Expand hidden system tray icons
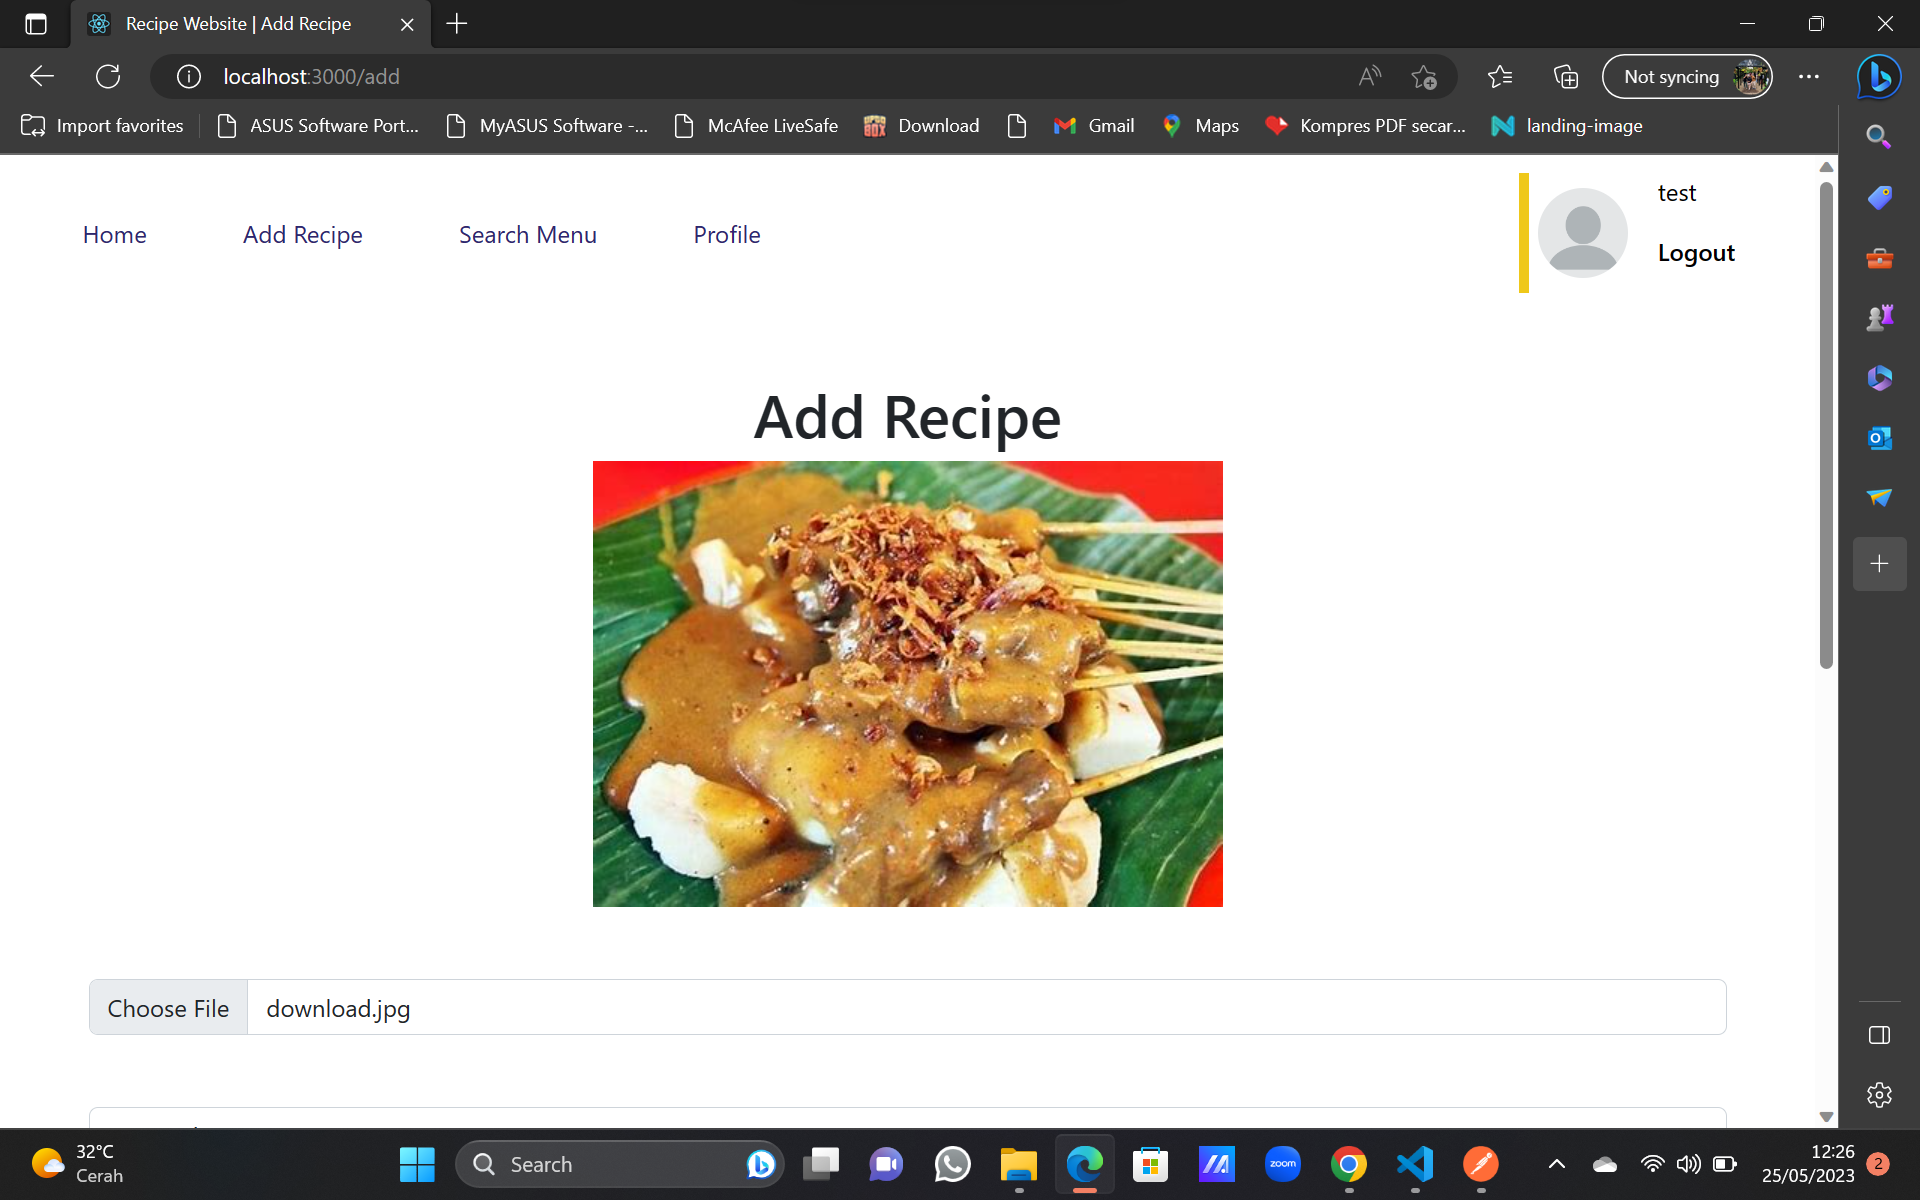The image size is (1920, 1200). tap(1556, 1164)
